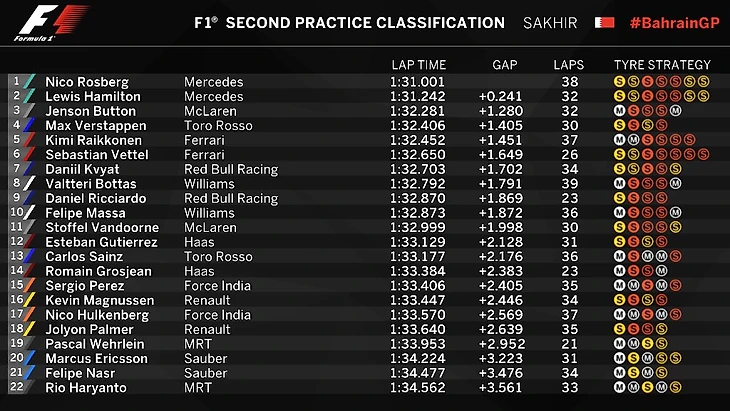The width and height of the screenshot is (730, 411).
Task: Select first tyre icon in Max Verstappen's row
Action: 620,125
